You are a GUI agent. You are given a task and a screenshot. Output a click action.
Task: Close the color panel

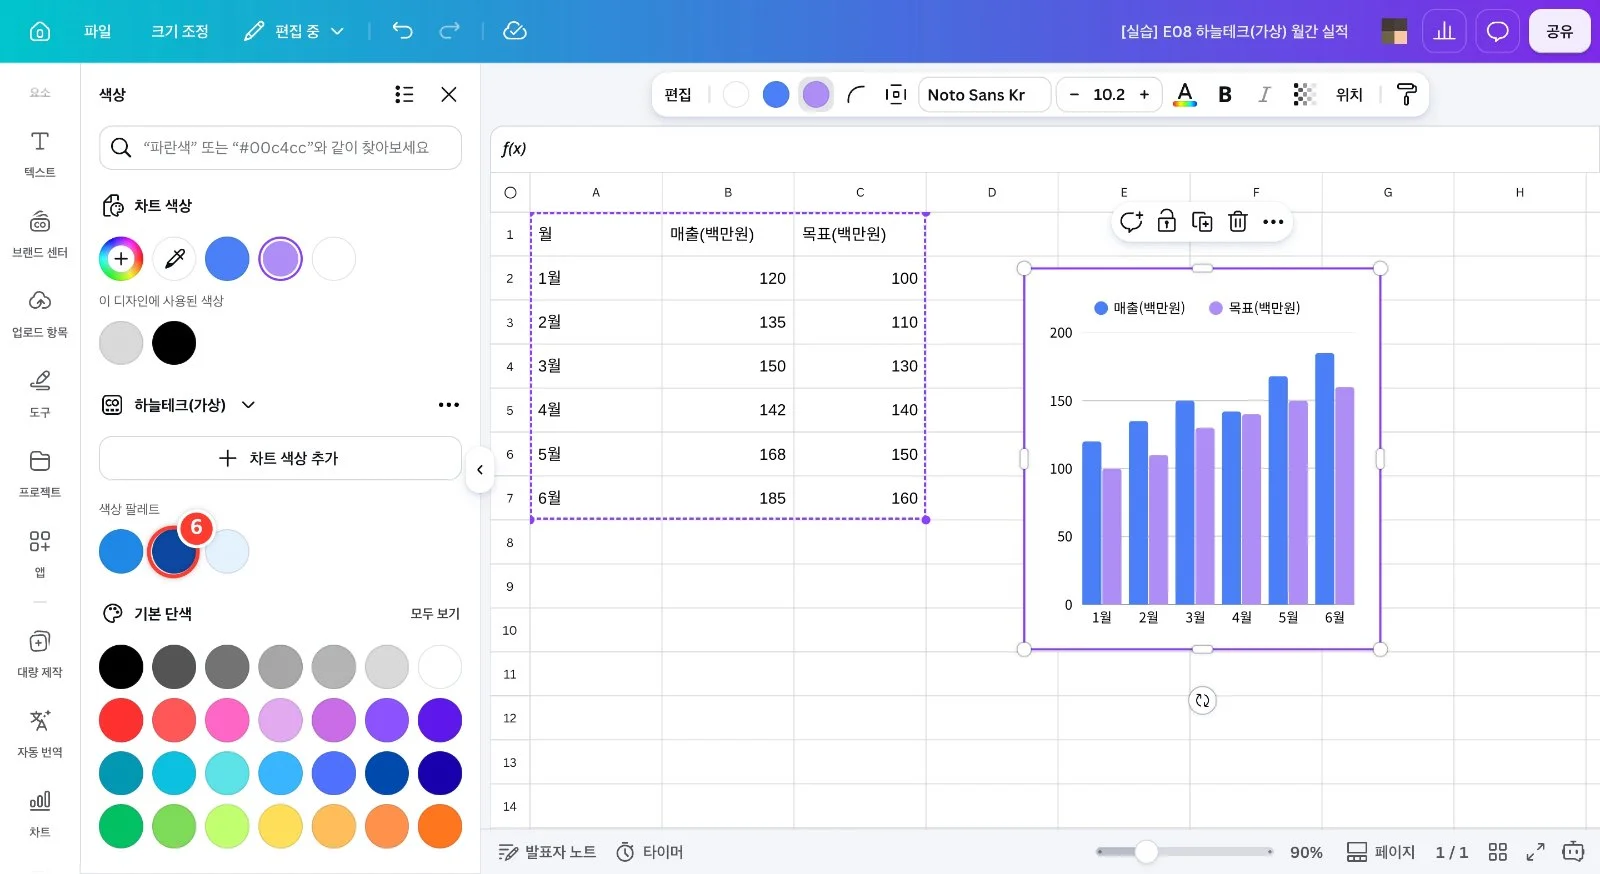tap(449, 94)
